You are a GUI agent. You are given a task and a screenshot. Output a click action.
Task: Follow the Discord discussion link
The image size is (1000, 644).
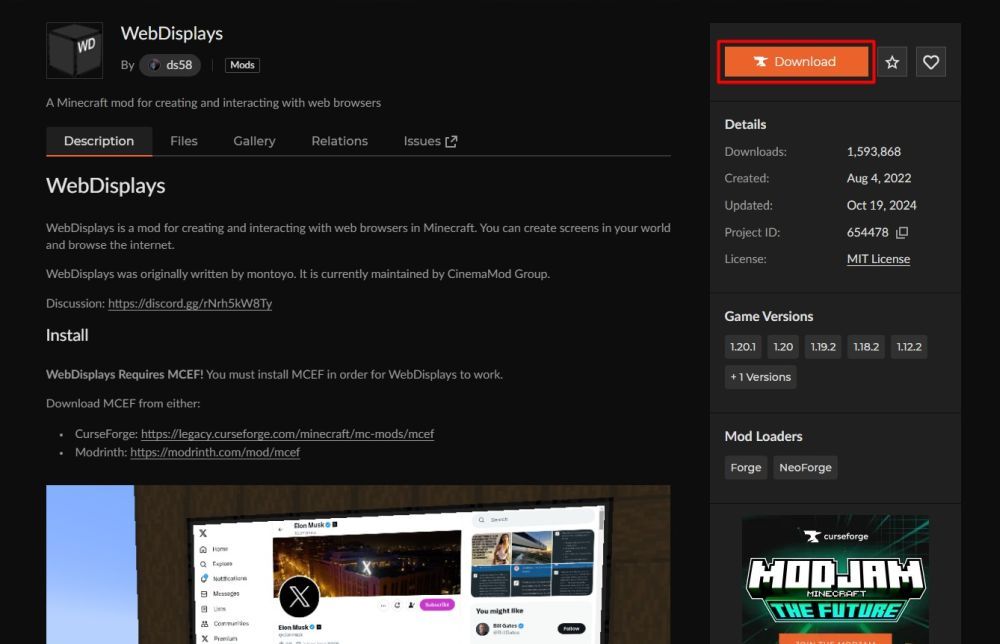(x=190, y=303)
